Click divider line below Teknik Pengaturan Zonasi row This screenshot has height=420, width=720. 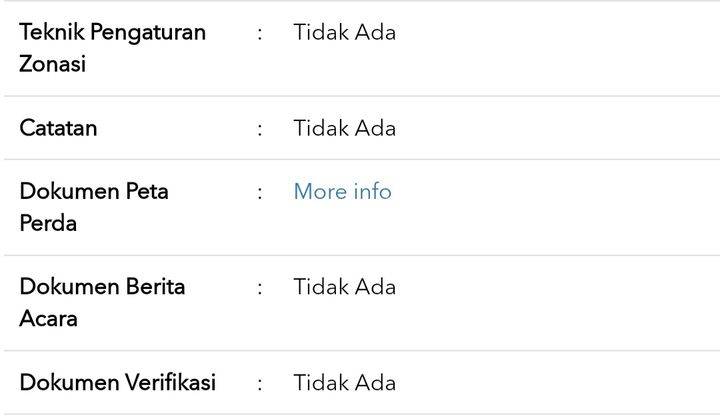(x=362, y=96)
